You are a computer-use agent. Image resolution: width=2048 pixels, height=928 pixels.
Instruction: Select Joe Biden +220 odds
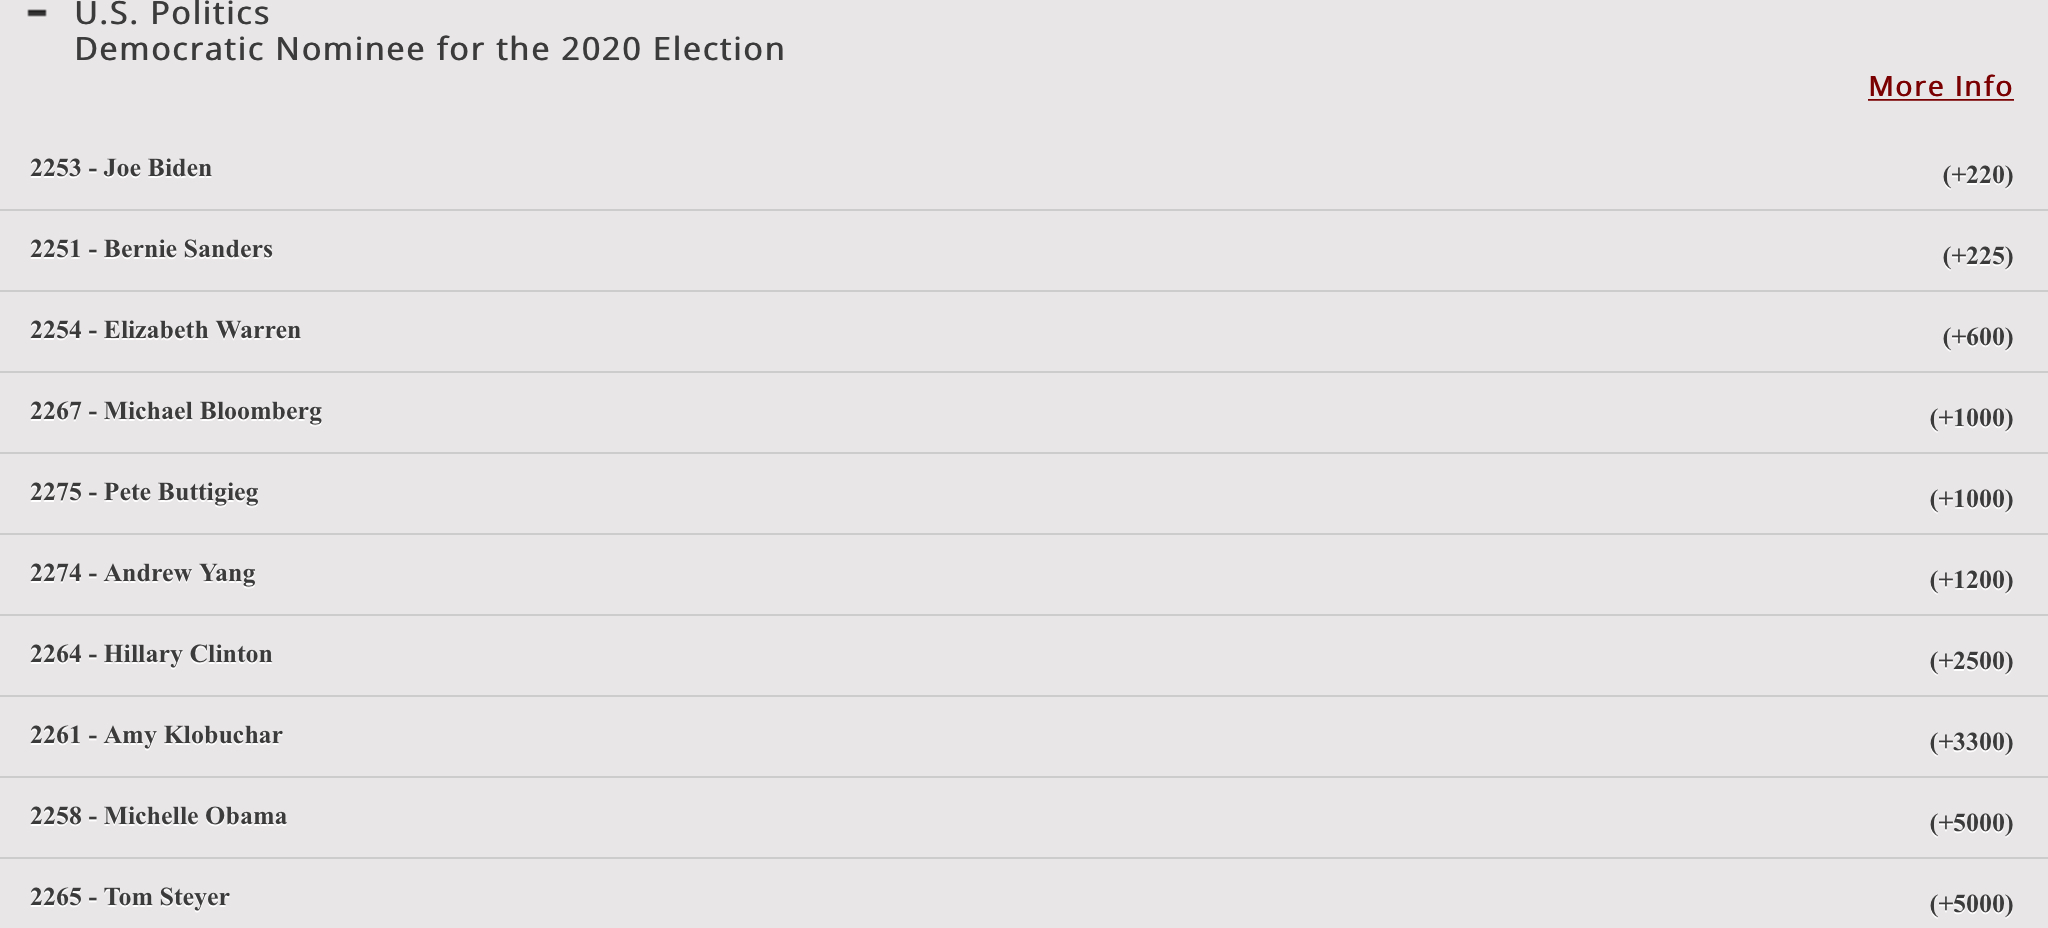coord(1977,175)
